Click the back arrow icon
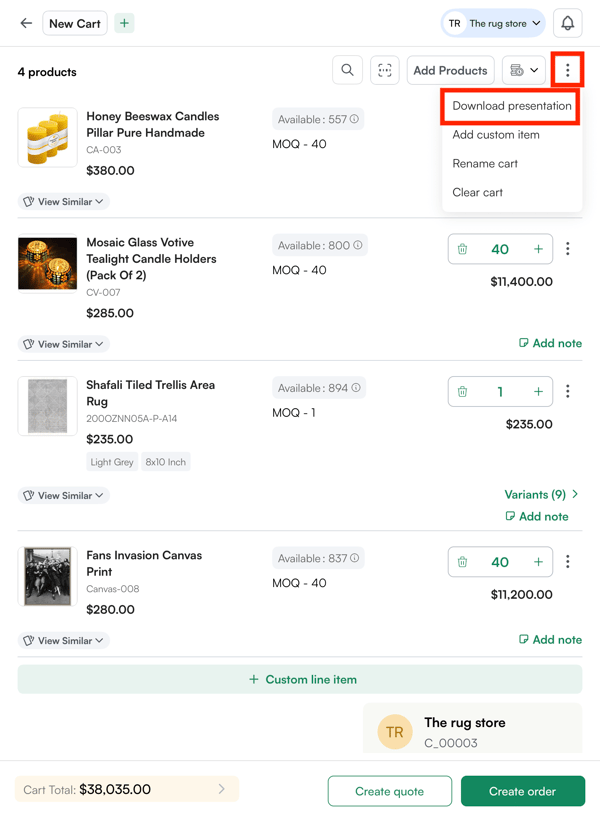 pos(26,23)
